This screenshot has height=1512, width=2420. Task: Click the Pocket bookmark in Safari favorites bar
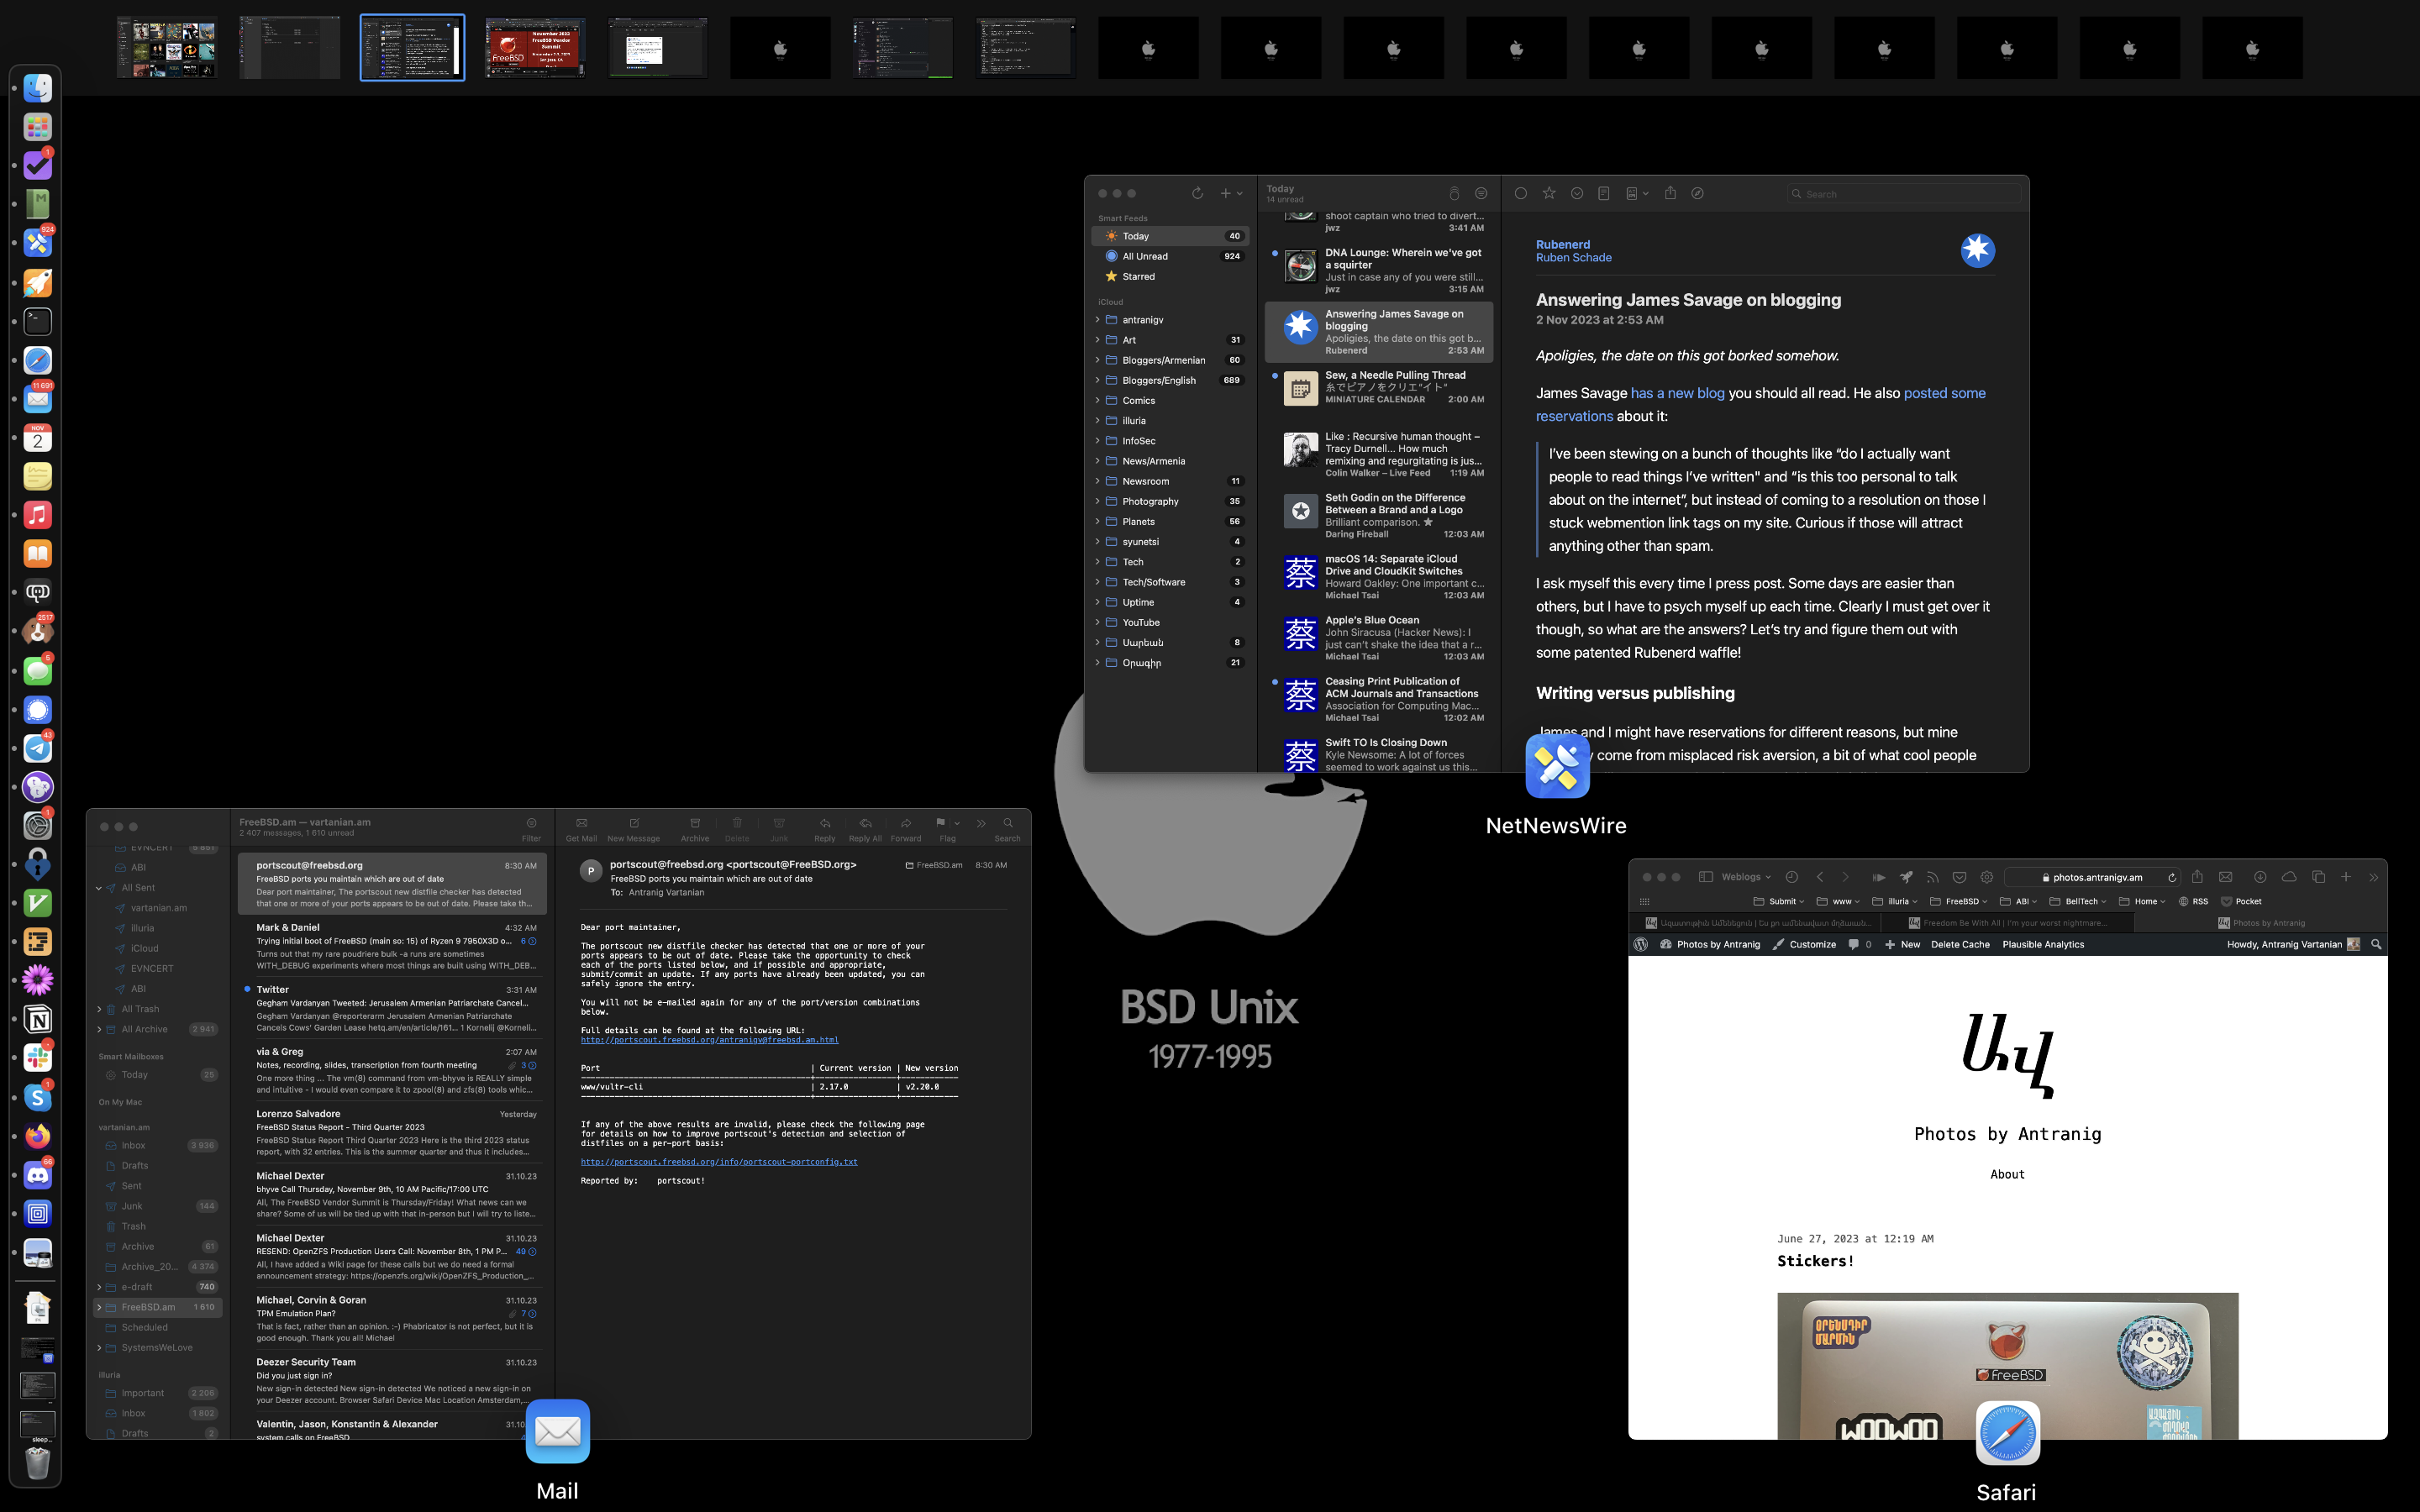(2241, 901)
